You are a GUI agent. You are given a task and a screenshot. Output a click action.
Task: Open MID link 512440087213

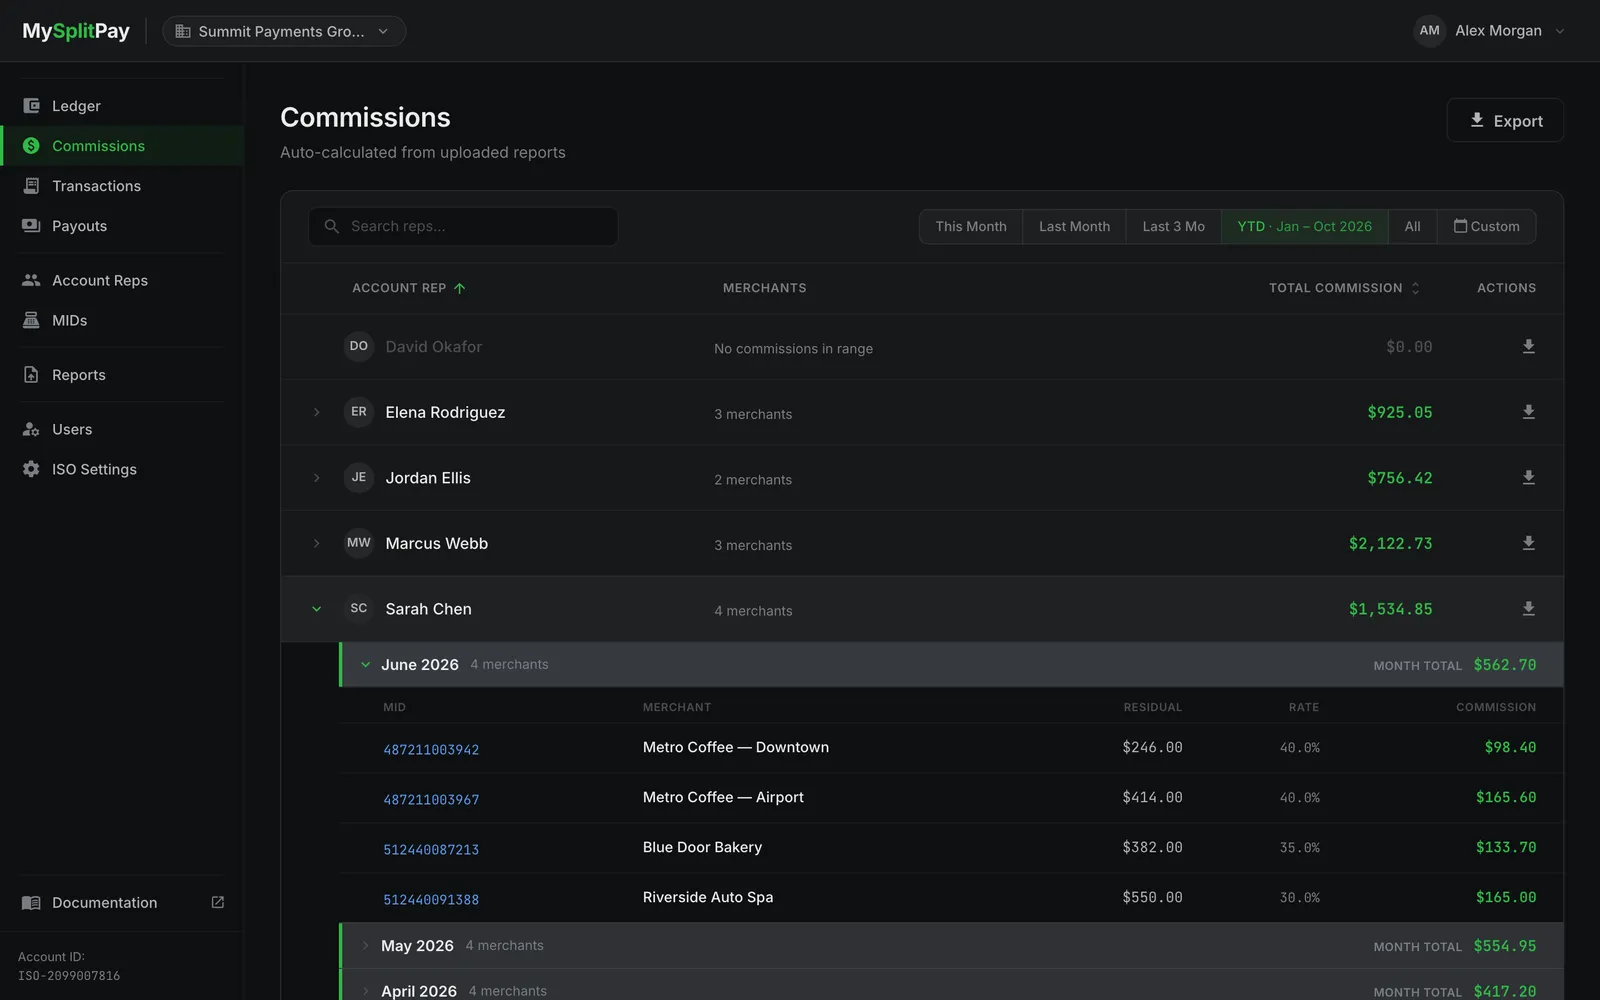point(431,850)
